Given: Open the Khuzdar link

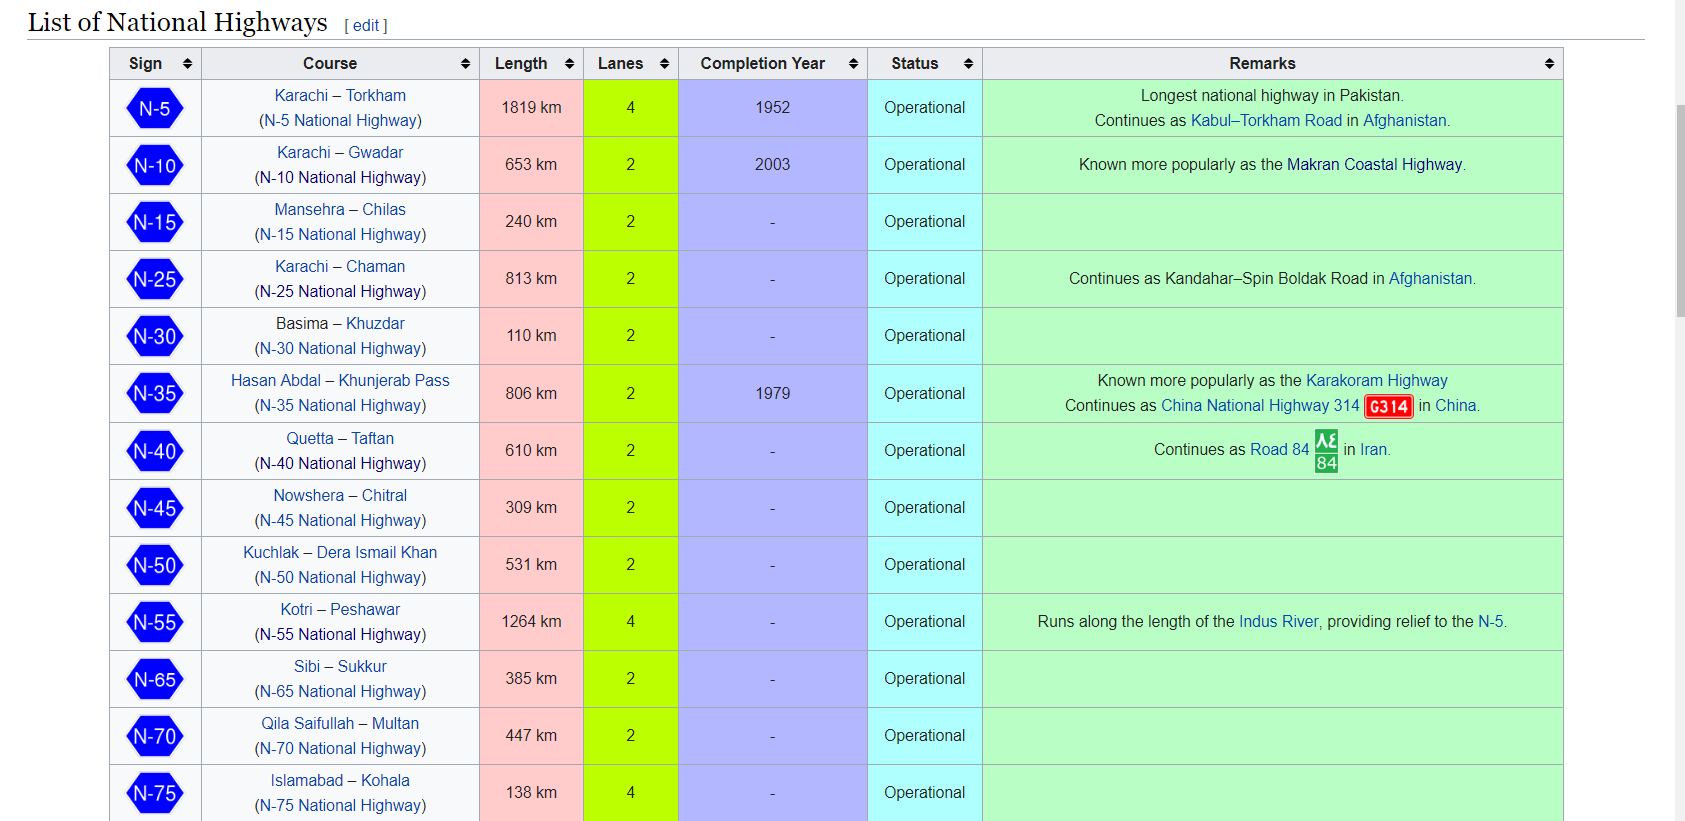Looking at the screenshot, I should (x=376, y=323).
